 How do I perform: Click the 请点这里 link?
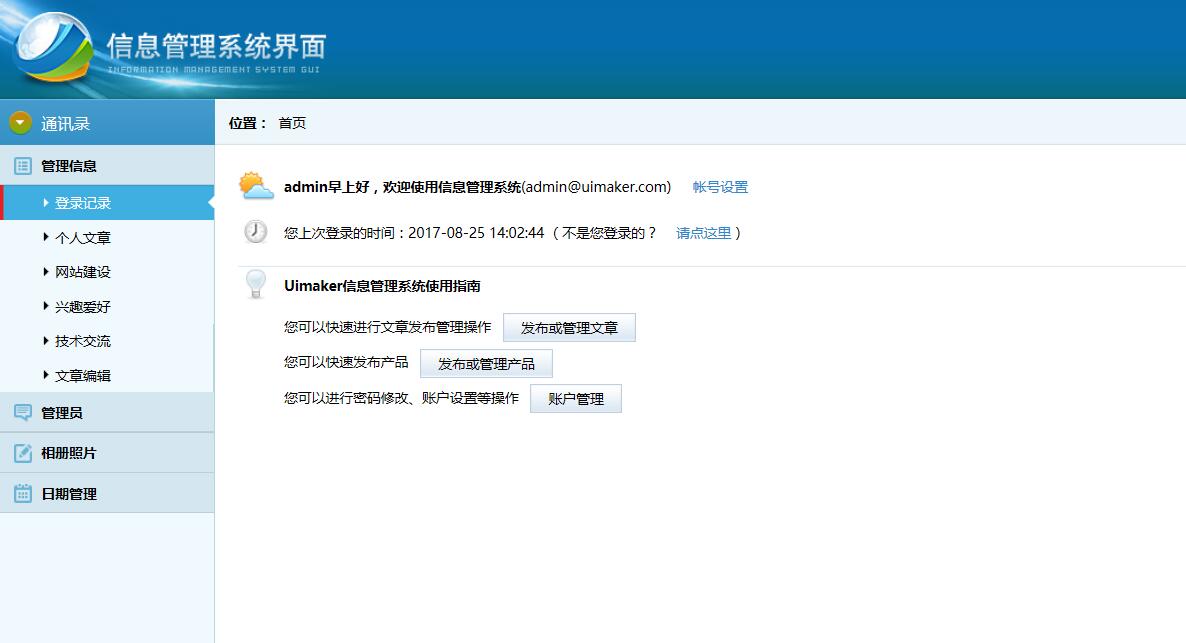pyautogui.click(x=704, y=233)
